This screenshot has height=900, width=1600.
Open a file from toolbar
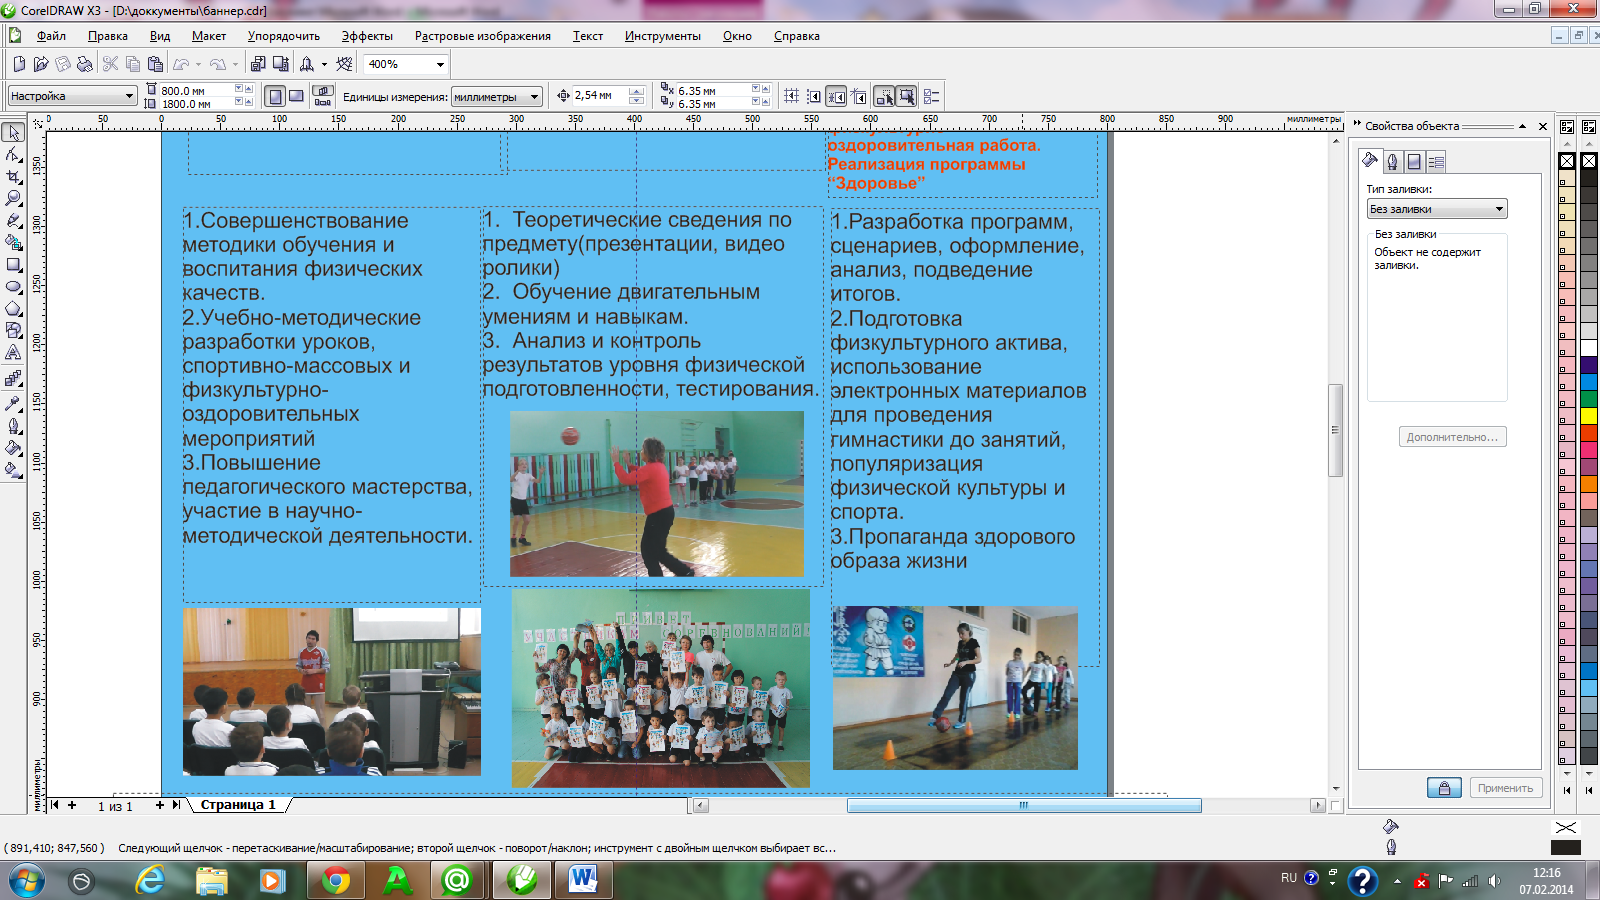pos(40,64)
